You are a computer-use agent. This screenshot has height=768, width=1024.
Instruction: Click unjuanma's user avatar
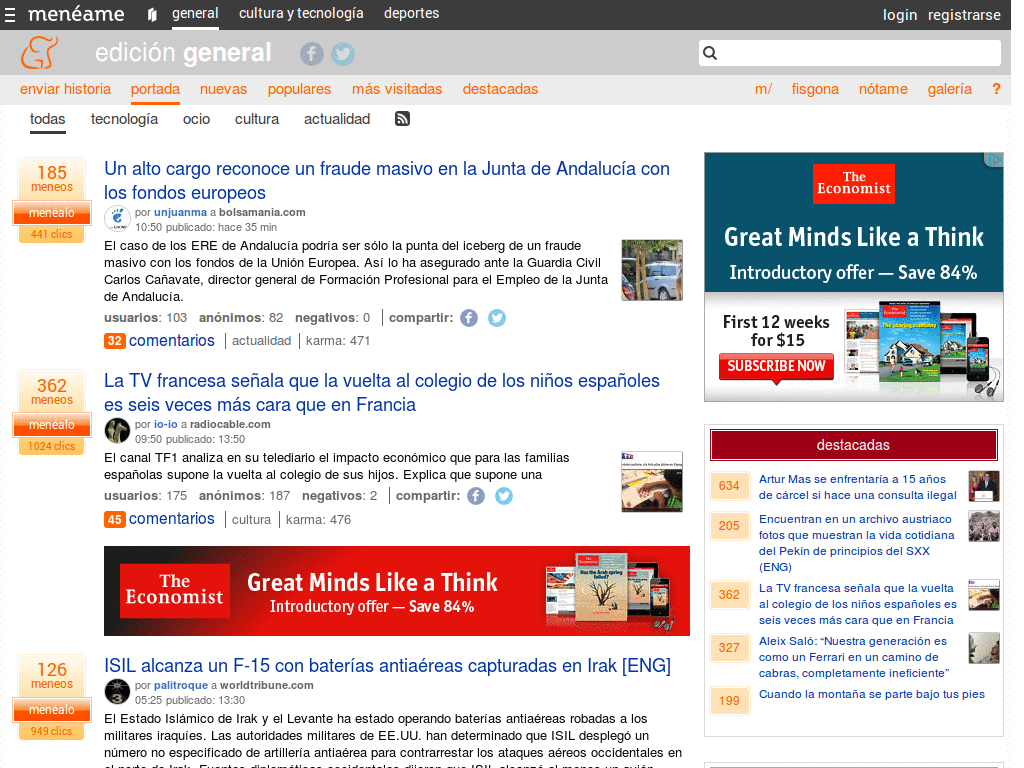point(117,219)
